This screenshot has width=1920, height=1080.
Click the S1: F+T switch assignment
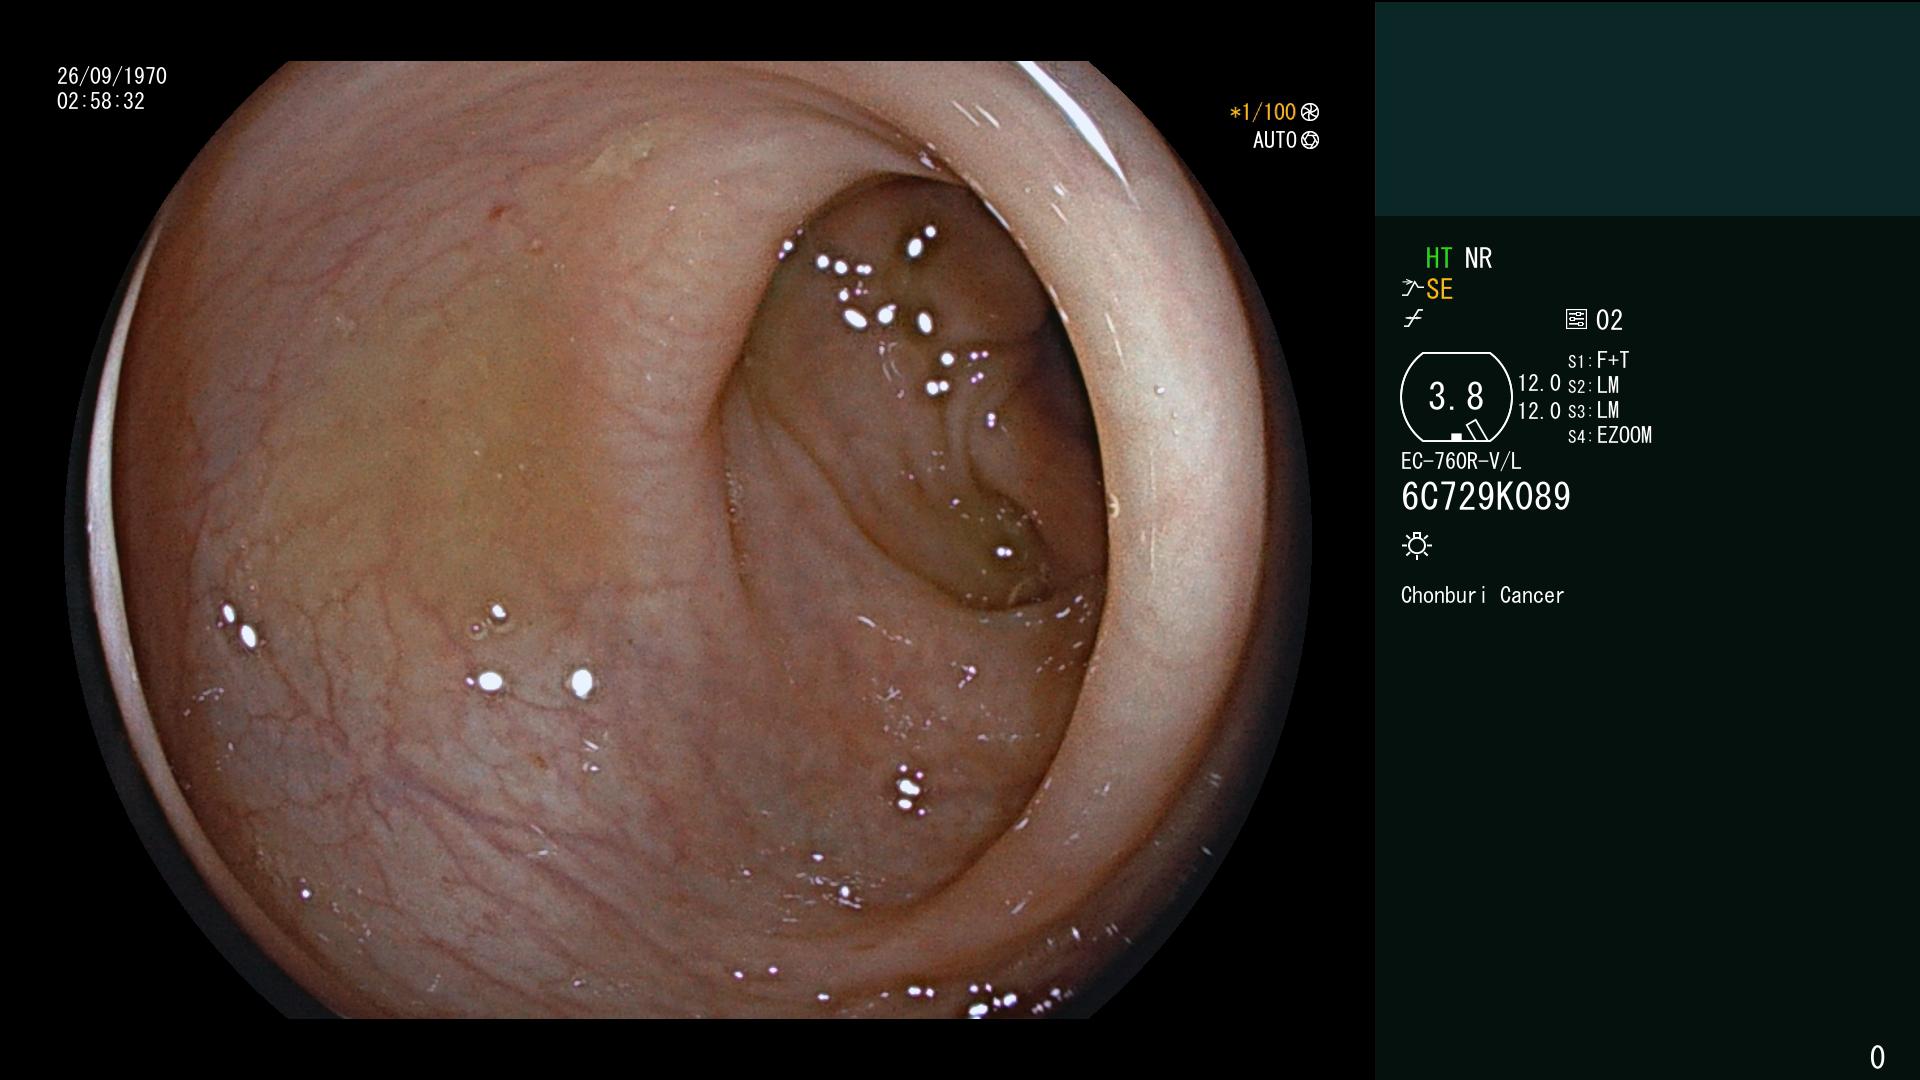pos(1599,360)
